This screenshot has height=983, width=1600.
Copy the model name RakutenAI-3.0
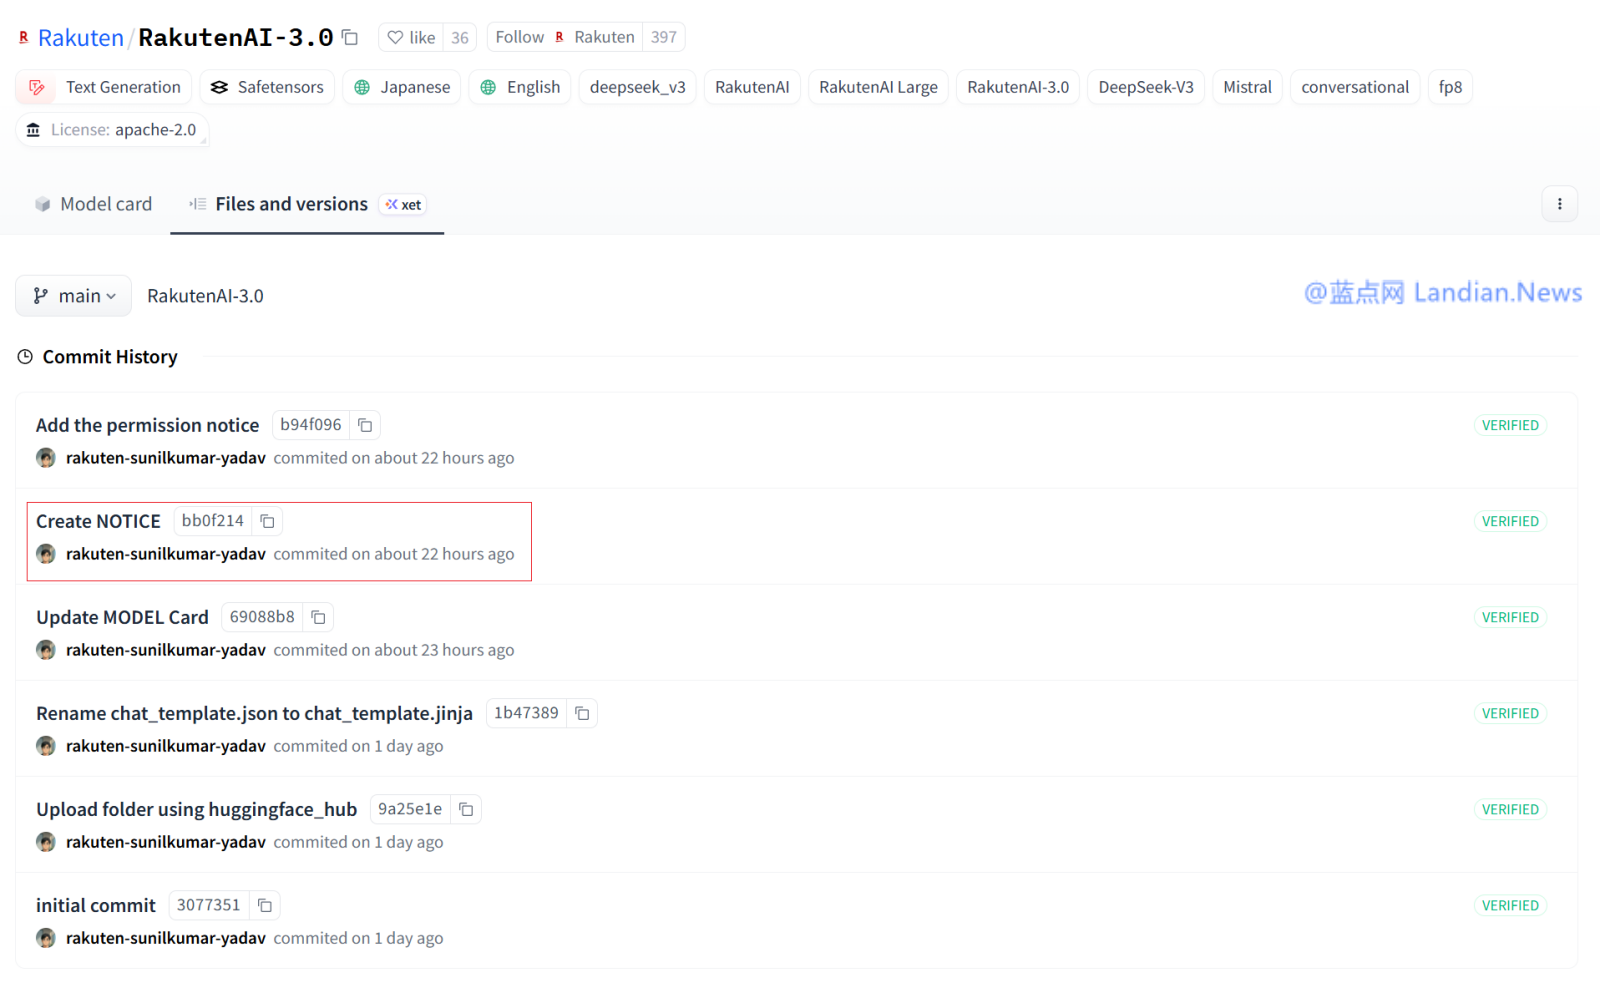(350, 38)
